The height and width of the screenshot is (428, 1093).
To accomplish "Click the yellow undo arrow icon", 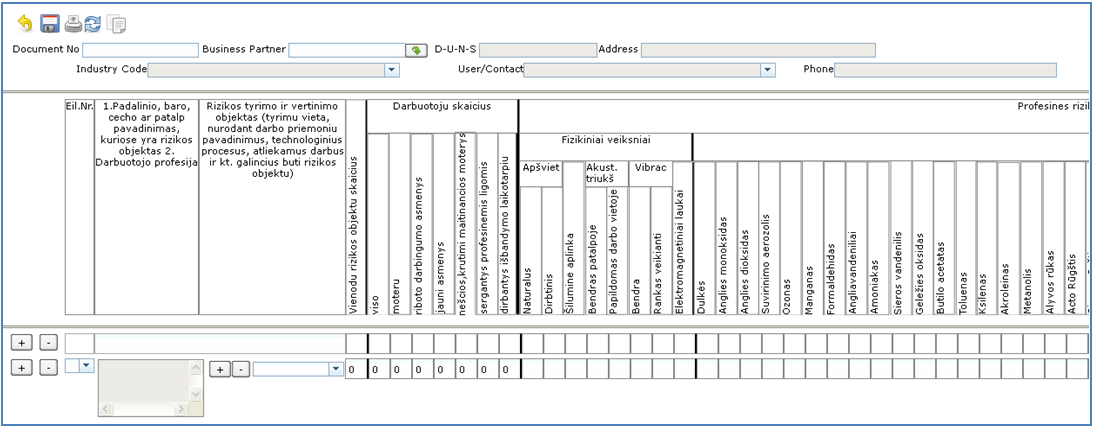I will (25, 23).
